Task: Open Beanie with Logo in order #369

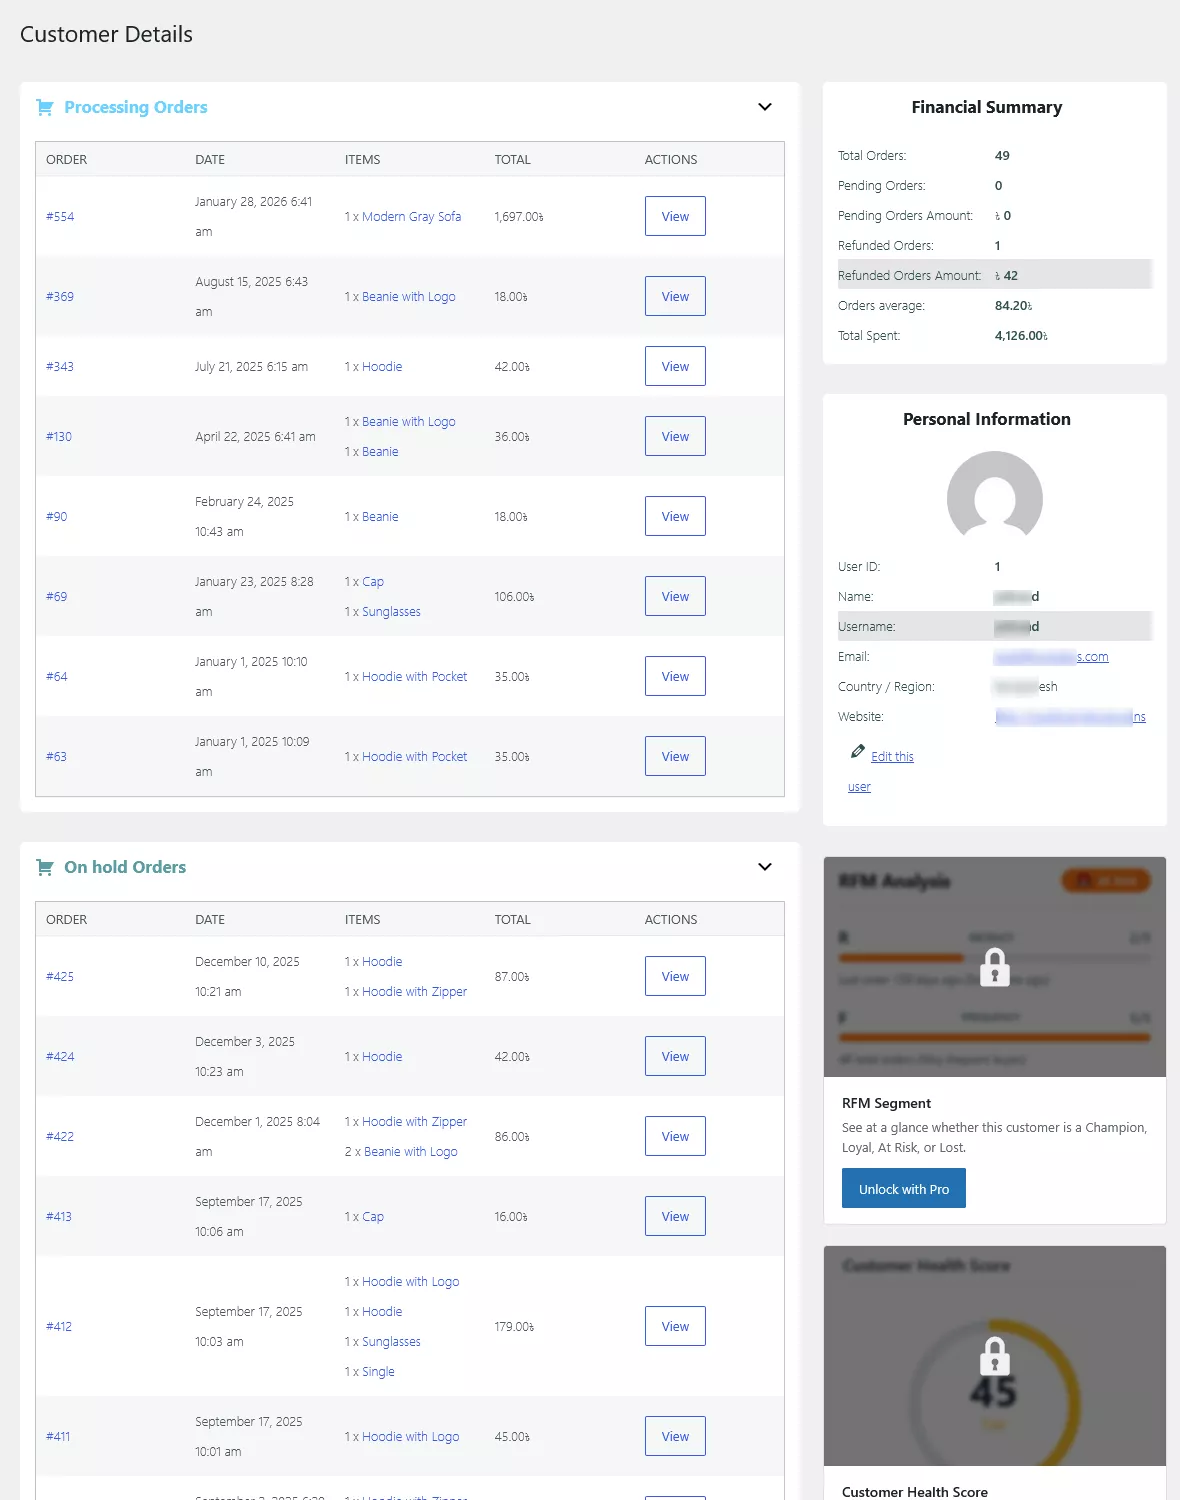Action: [x=408, y=297]
